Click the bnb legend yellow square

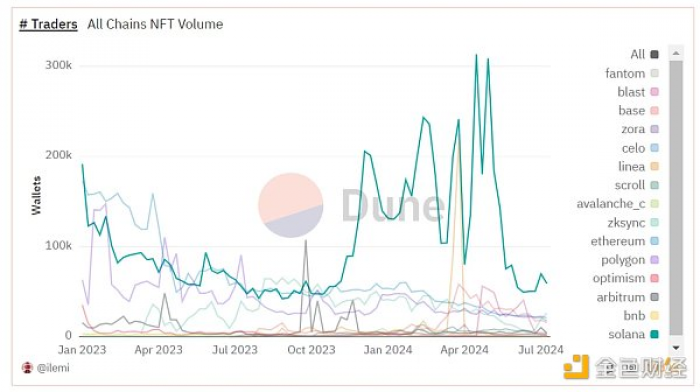[x=654, y=316]
